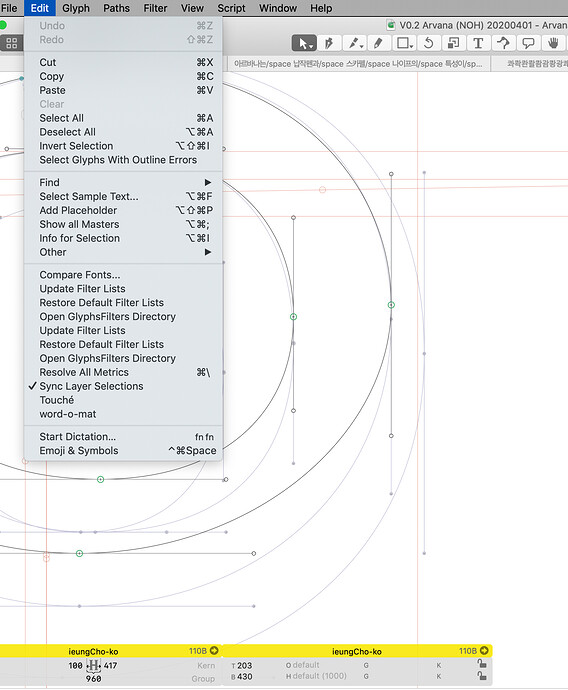Edit top value T 203
Viewport: 568px width, 690px height.
[x=242, y=665]
